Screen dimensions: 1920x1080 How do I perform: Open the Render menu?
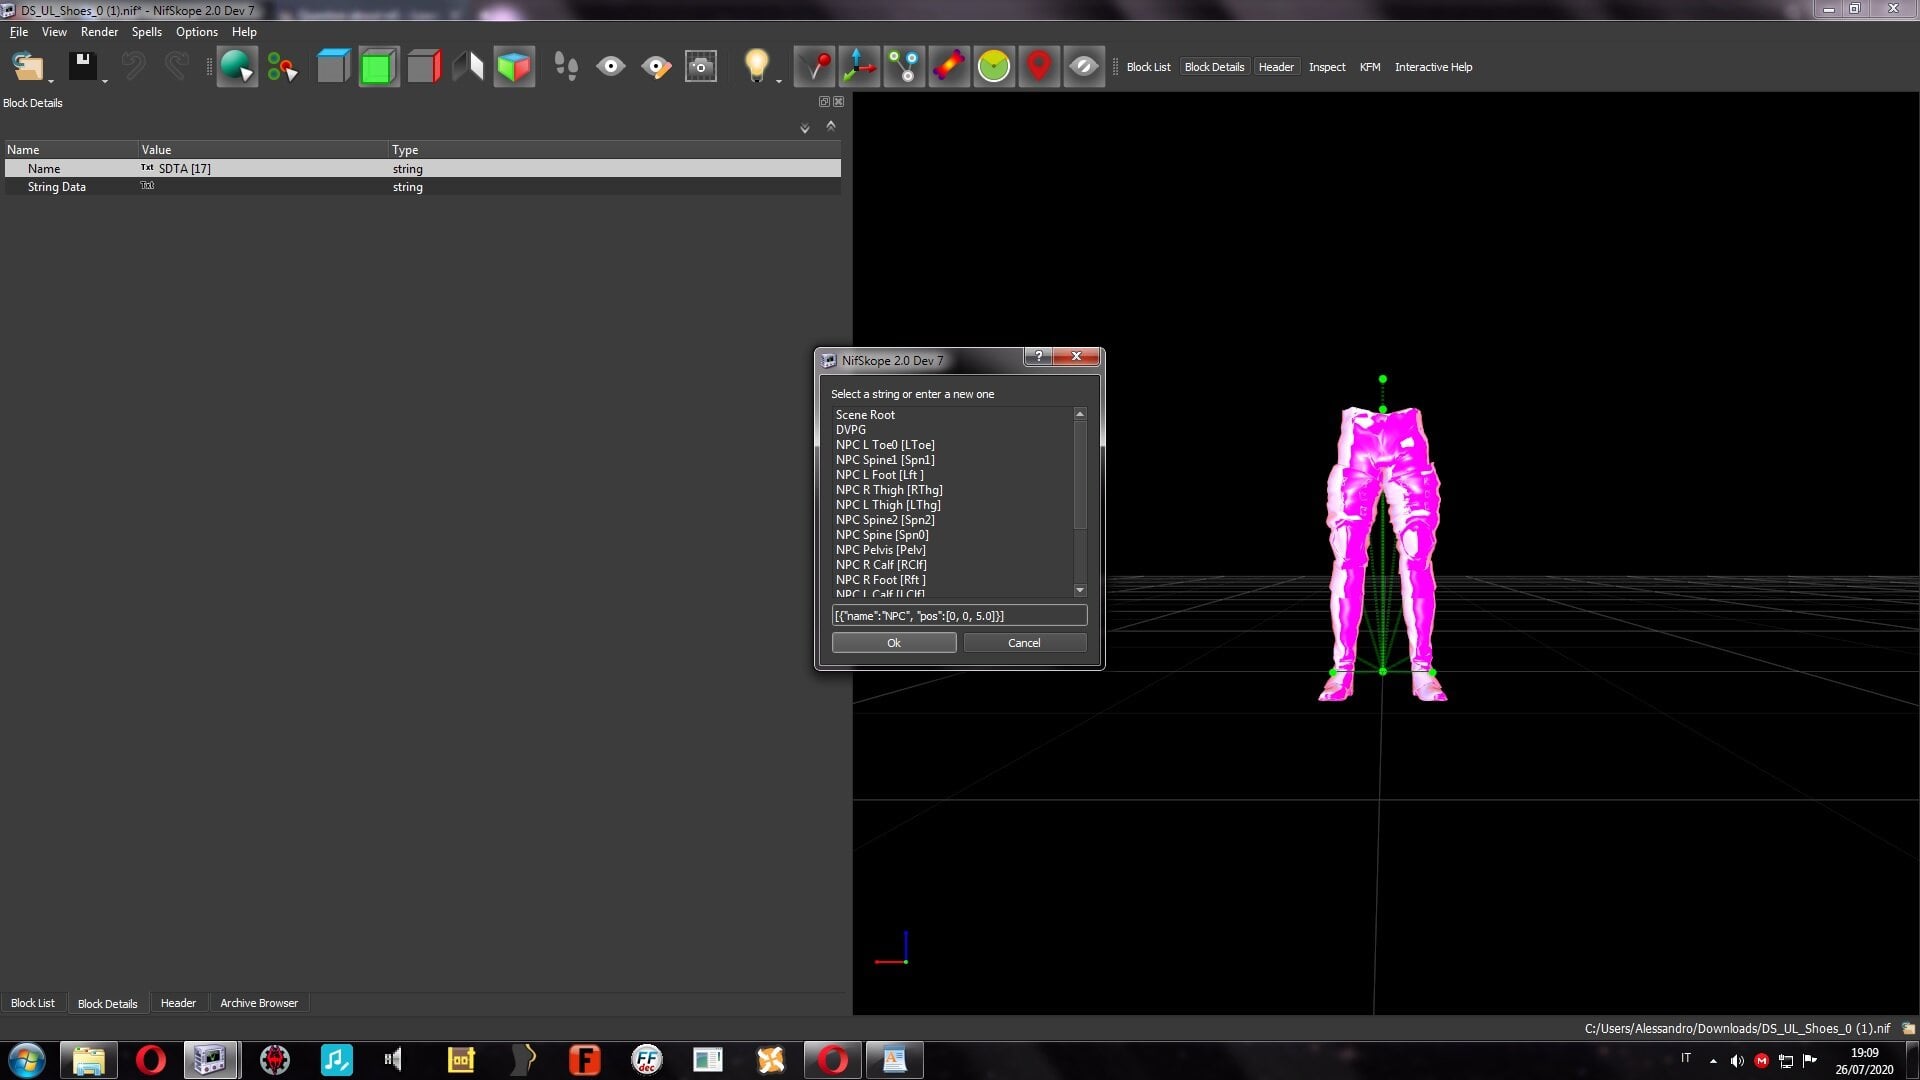pos(99,32)
